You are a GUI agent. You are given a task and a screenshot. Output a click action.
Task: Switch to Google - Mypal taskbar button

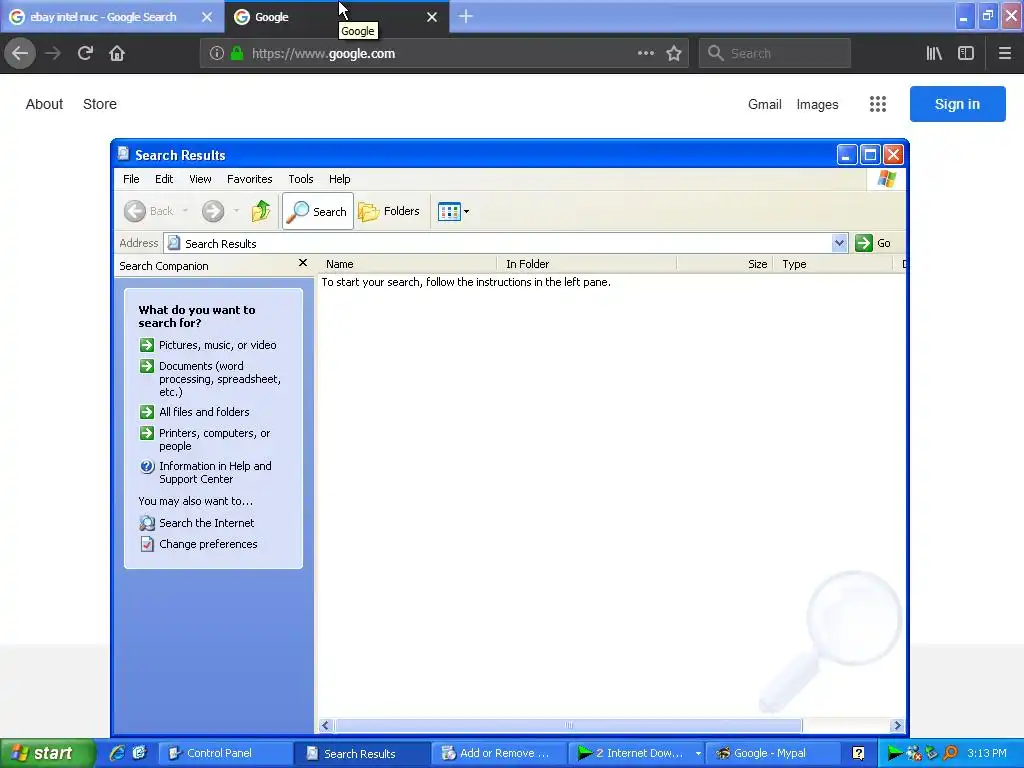pyautogui.click(x=775, y=753)
